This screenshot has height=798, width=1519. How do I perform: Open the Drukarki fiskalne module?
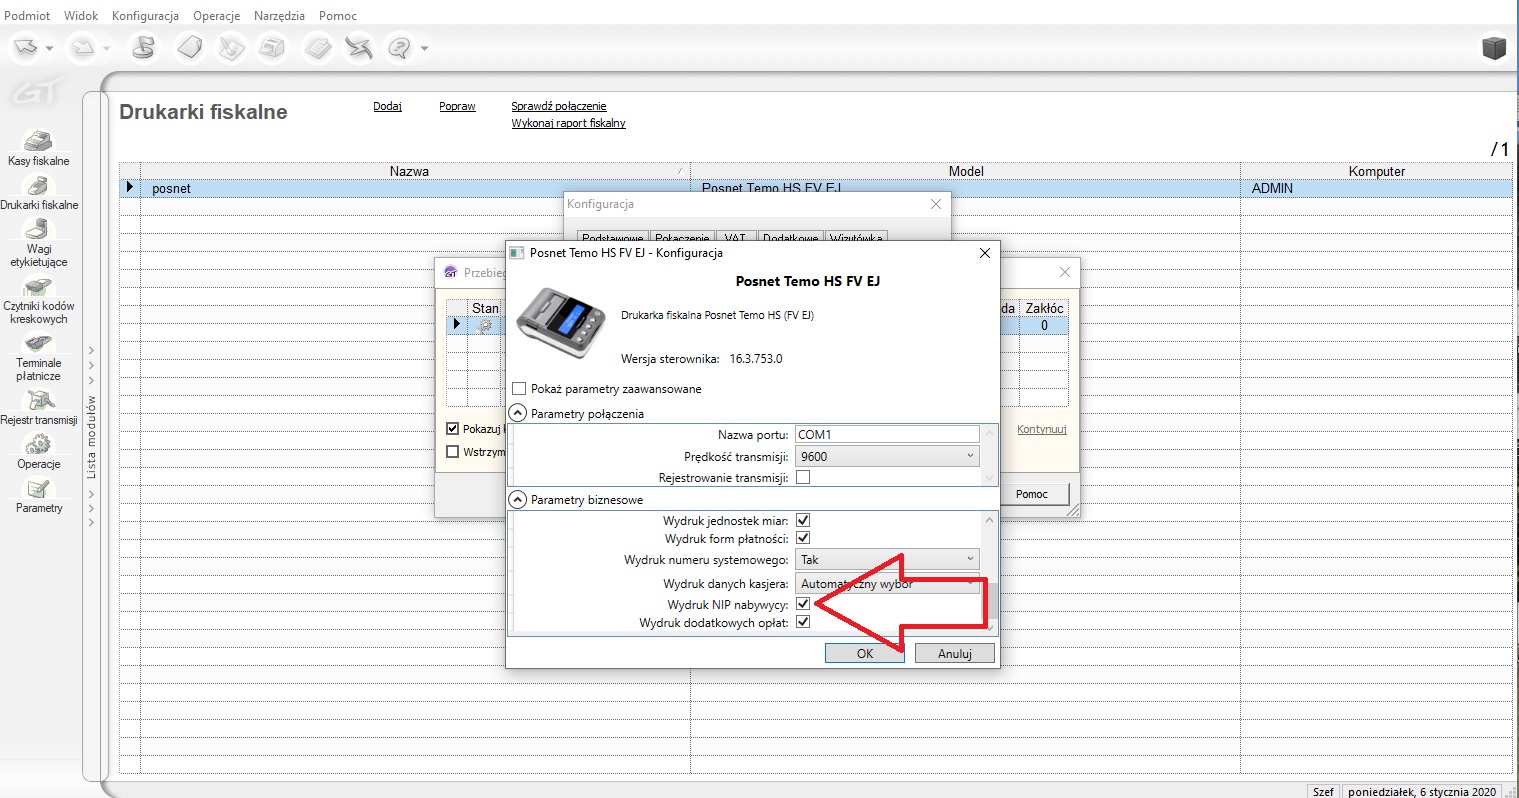[x=39, y=192]
